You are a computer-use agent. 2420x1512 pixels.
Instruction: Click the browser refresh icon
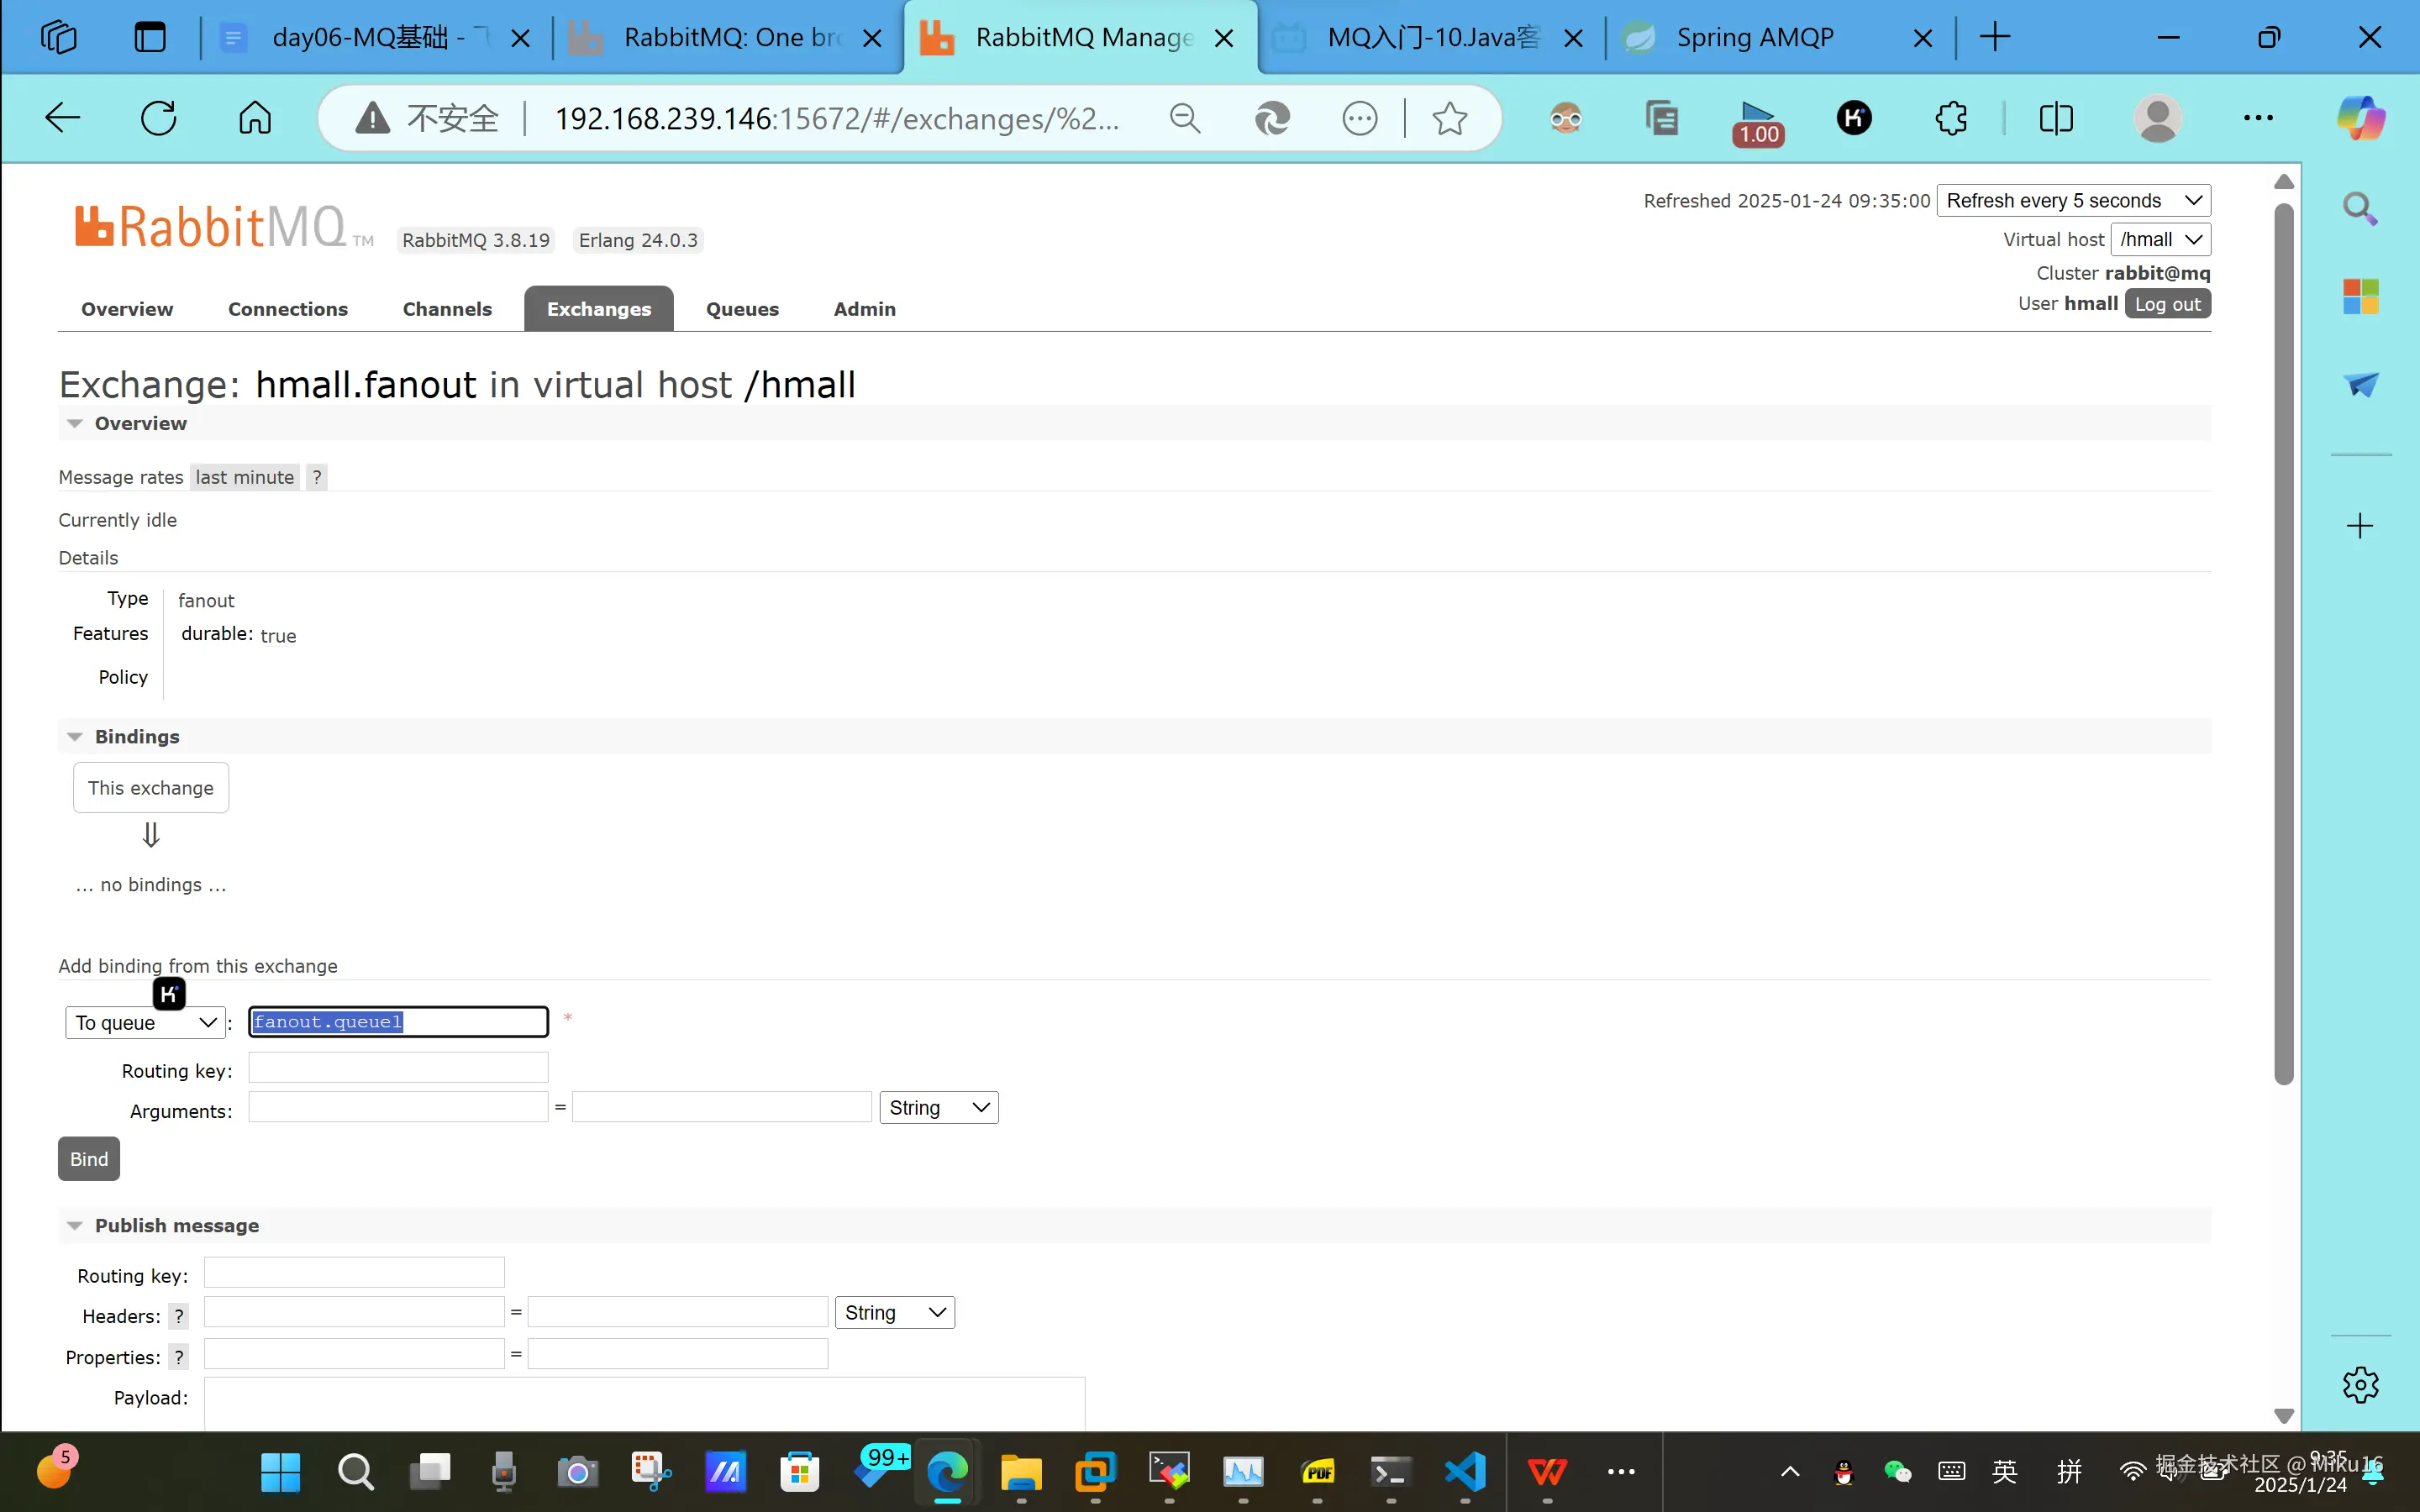click(158, 118)
